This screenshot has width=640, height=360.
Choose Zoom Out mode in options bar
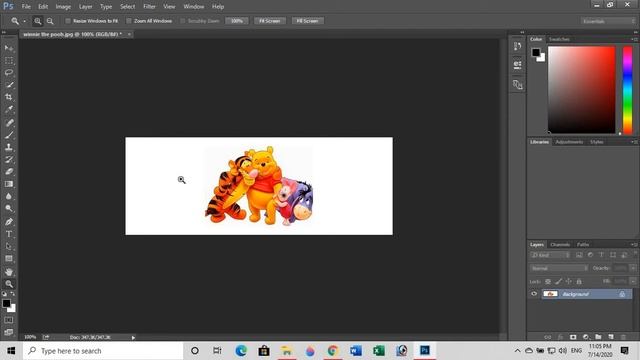coord(50,21)
